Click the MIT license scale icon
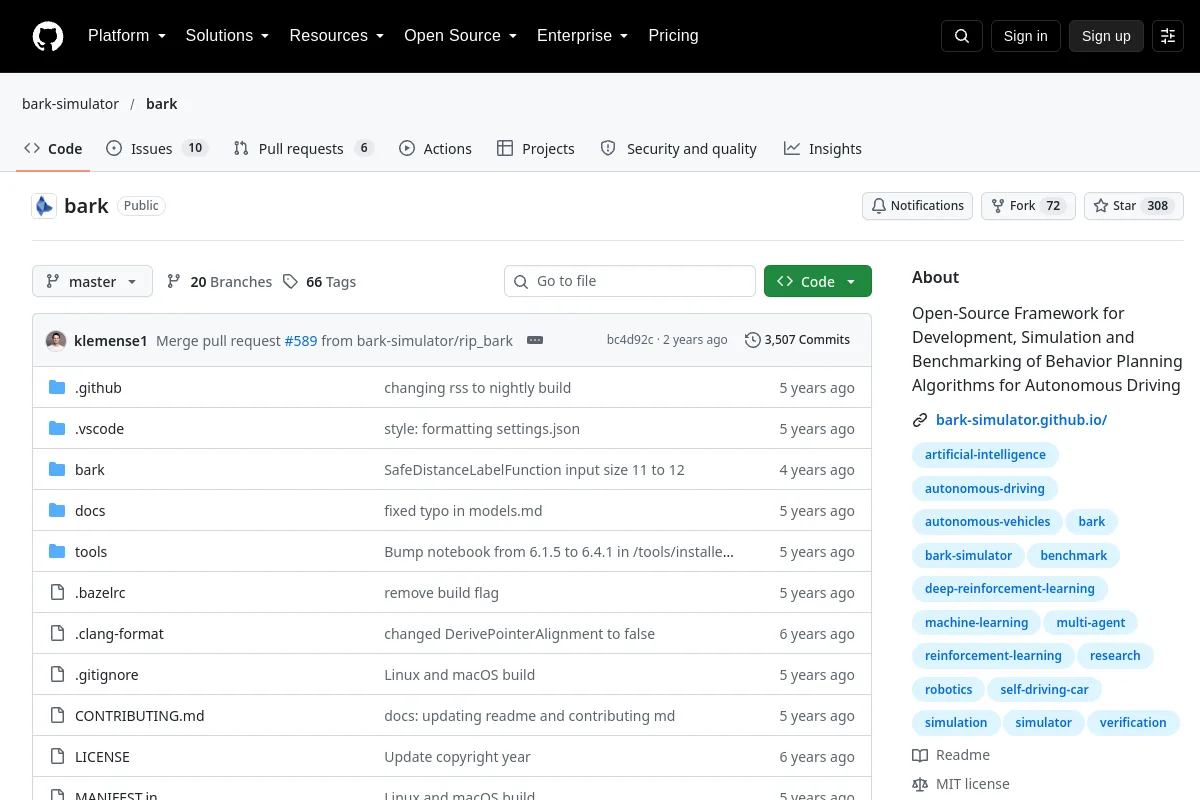The image size is (1200, 800). pyautogui.click(x=920, y=784)
